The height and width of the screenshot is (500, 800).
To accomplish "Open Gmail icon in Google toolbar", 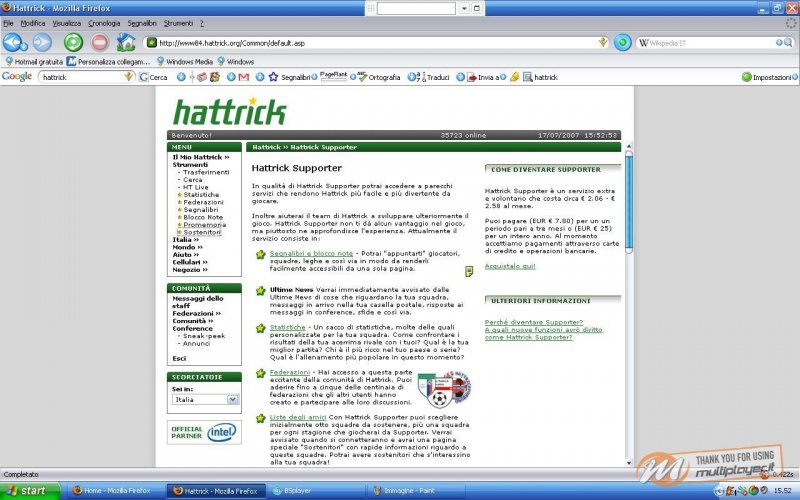I will [x=243, y=77].
